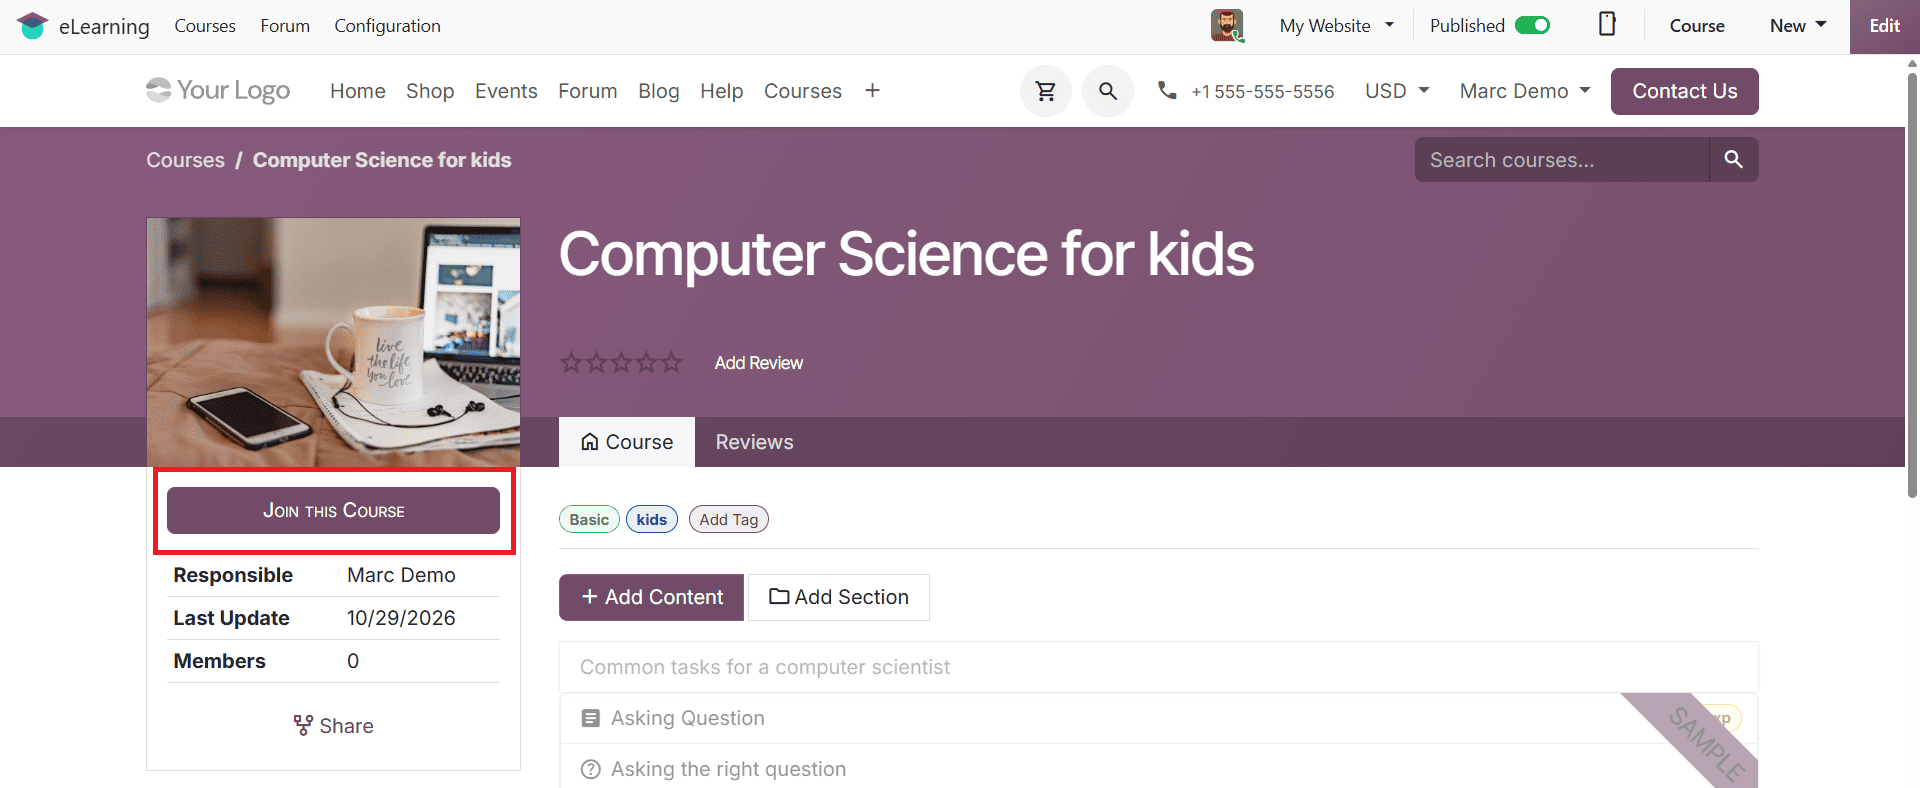The height and width of the screenshot is (788, 1920).
Task: Click the Join This Course button
Action: (333, 511)
